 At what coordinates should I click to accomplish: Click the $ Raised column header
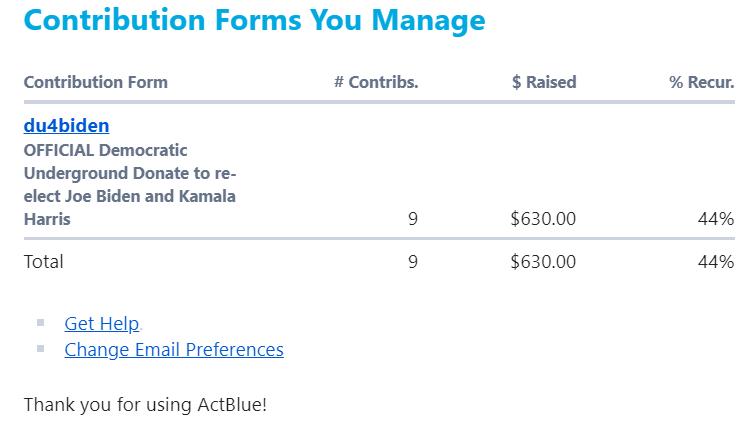(x=544, y=82)
